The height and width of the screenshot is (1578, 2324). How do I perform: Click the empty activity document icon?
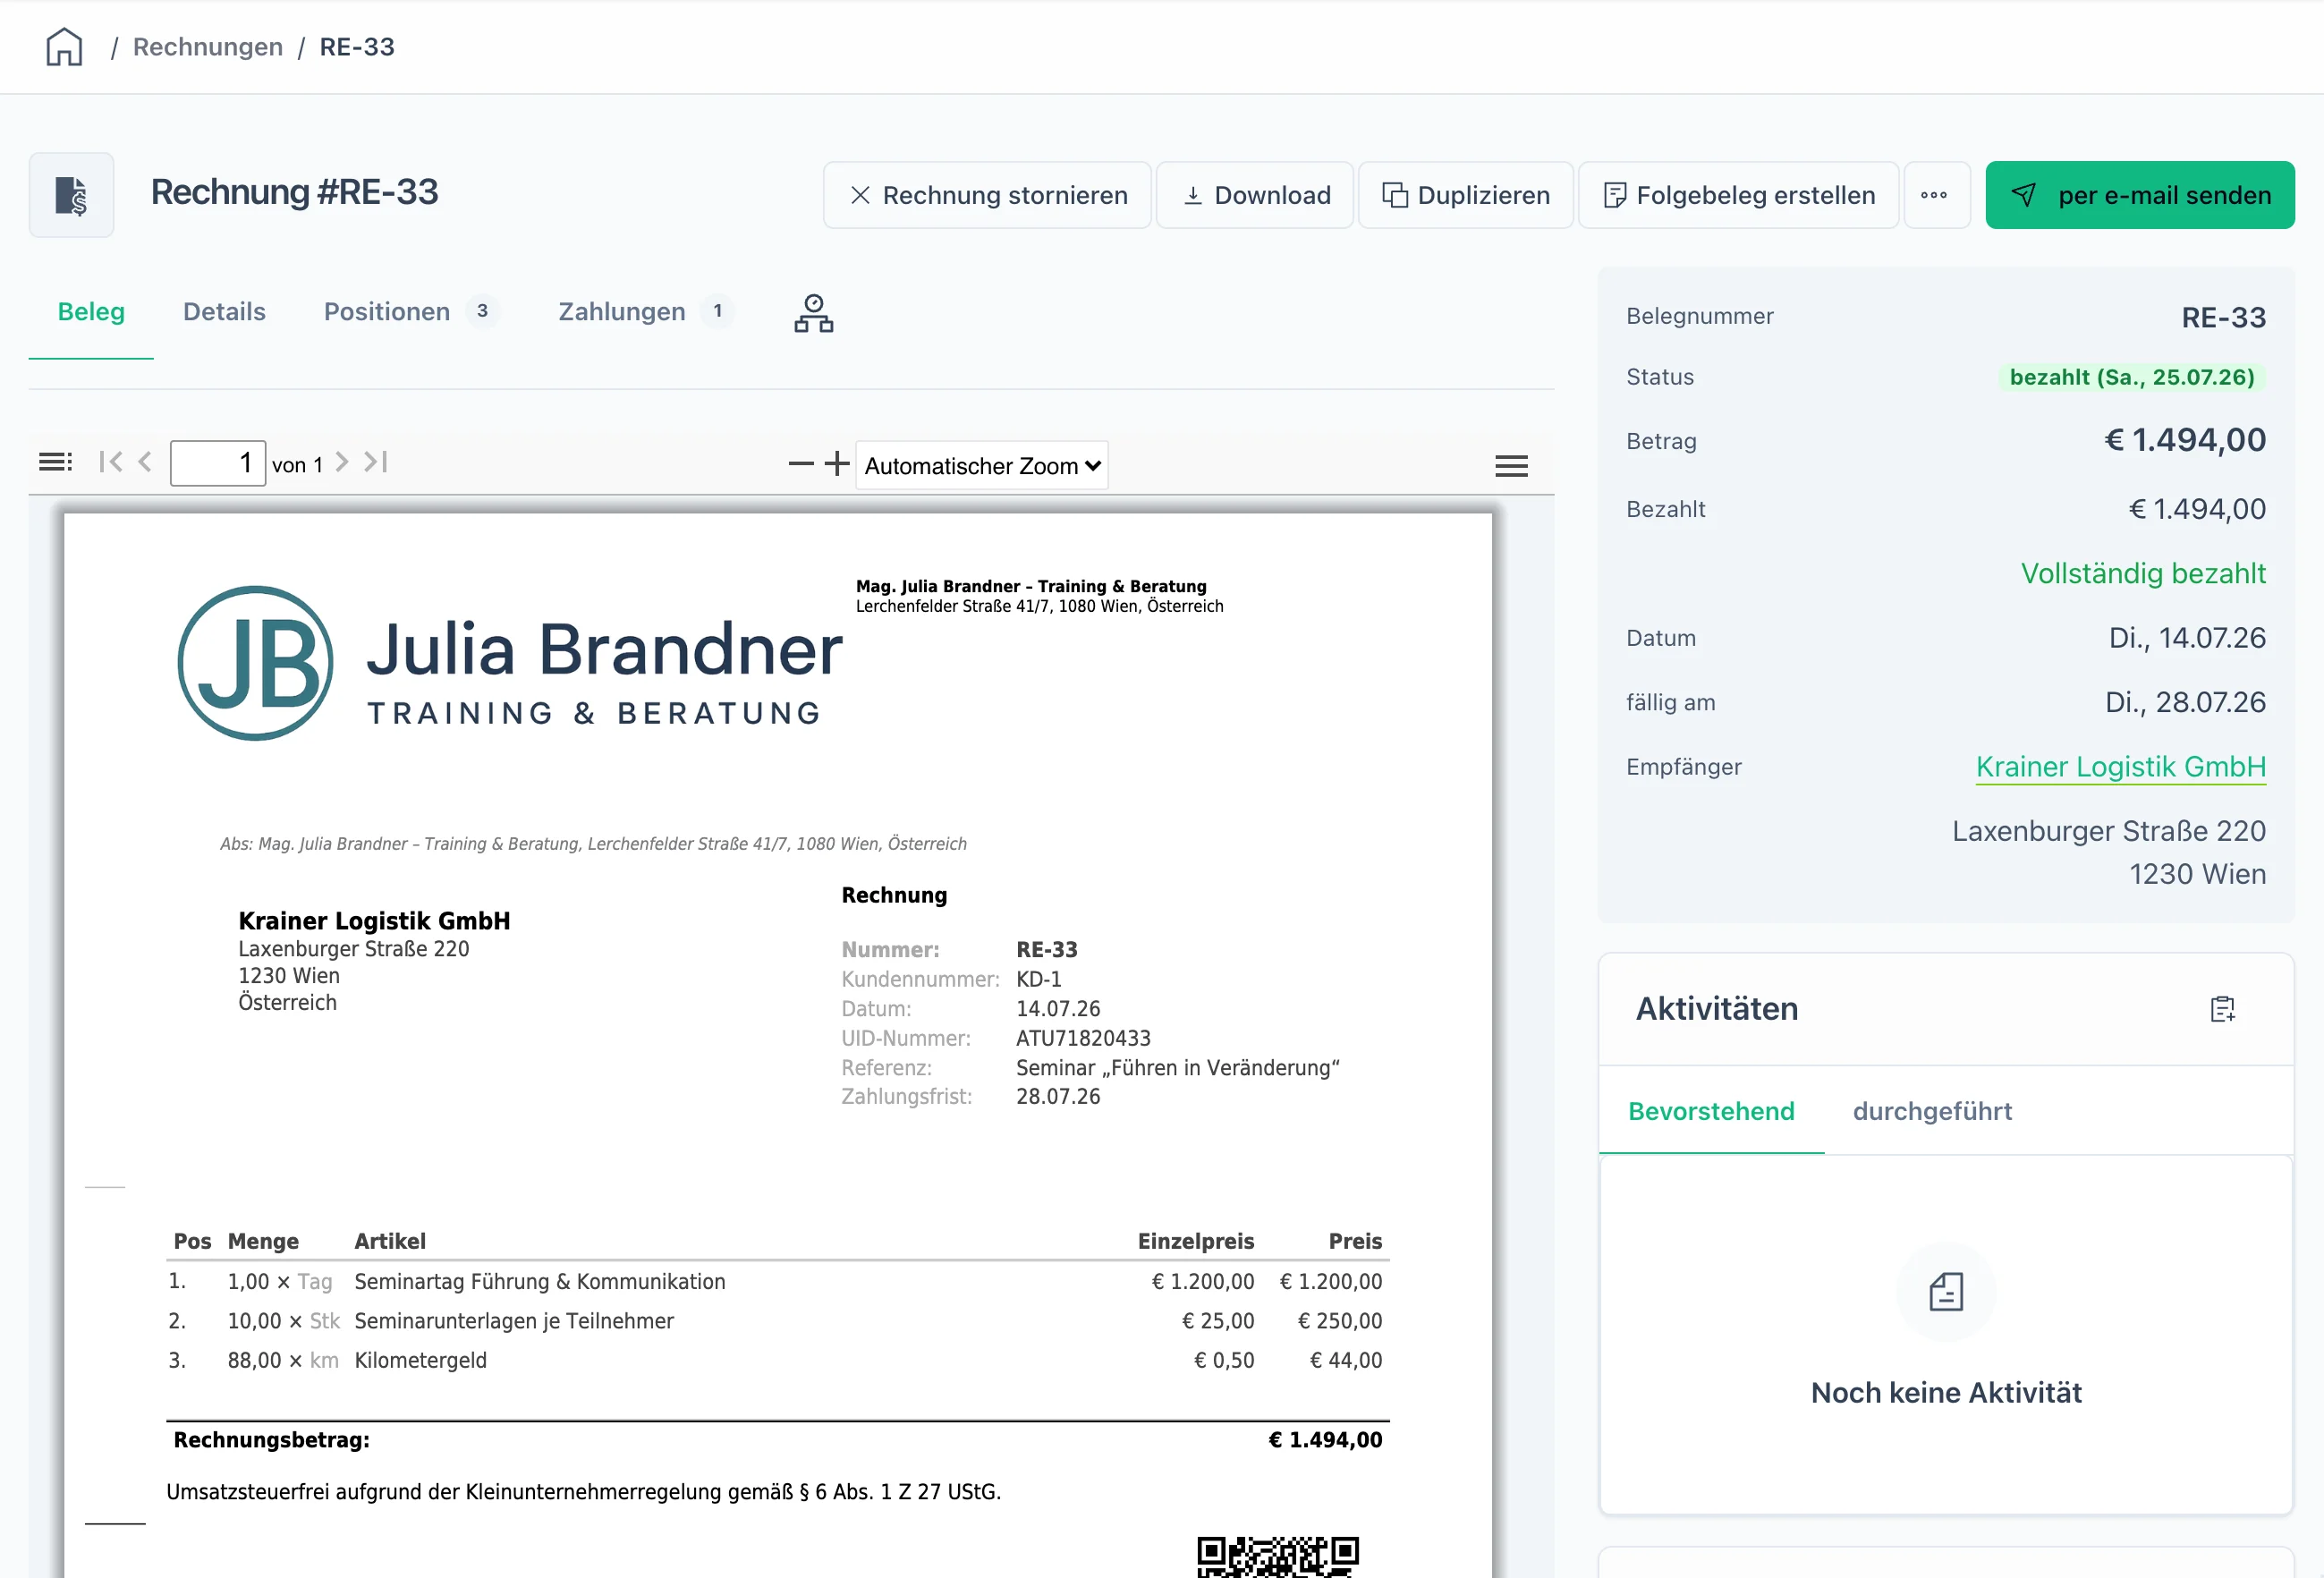(1946, 1292)
